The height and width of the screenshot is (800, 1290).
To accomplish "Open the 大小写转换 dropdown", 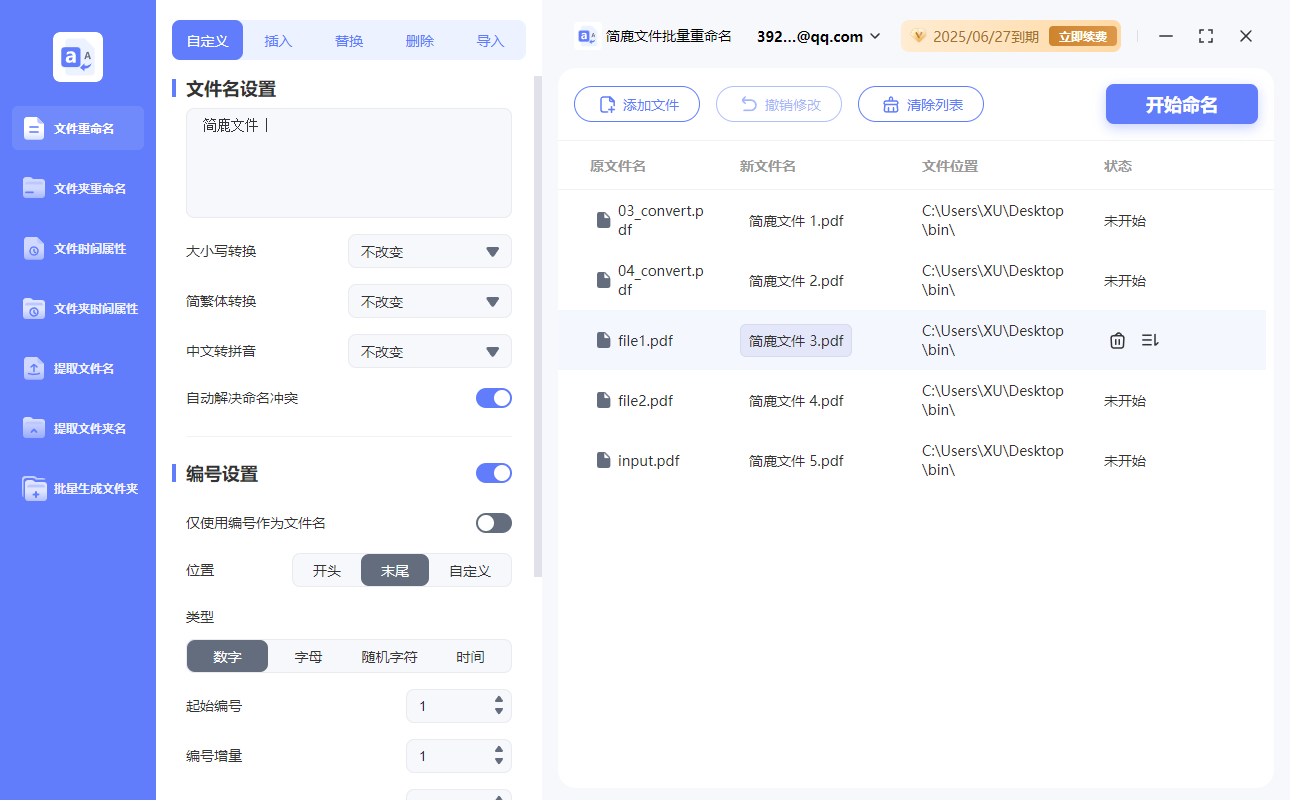I will (429, 251).
